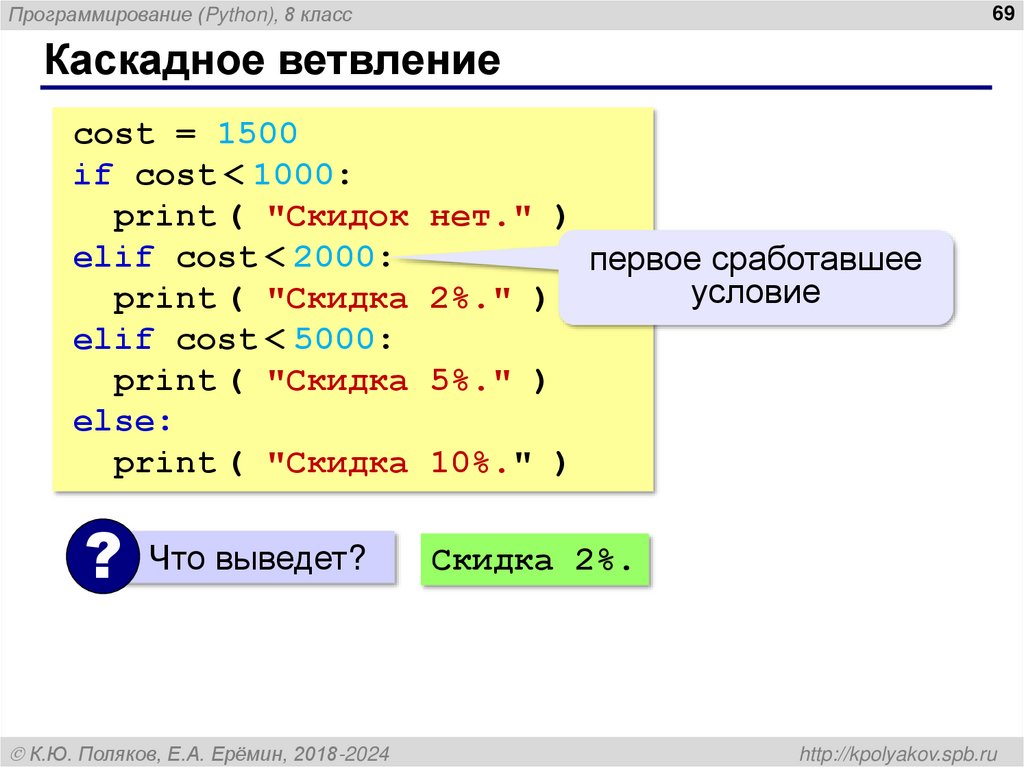Click the value '1500' in the code
This screenshot has width=1024, height=767.
pos(259,132)
